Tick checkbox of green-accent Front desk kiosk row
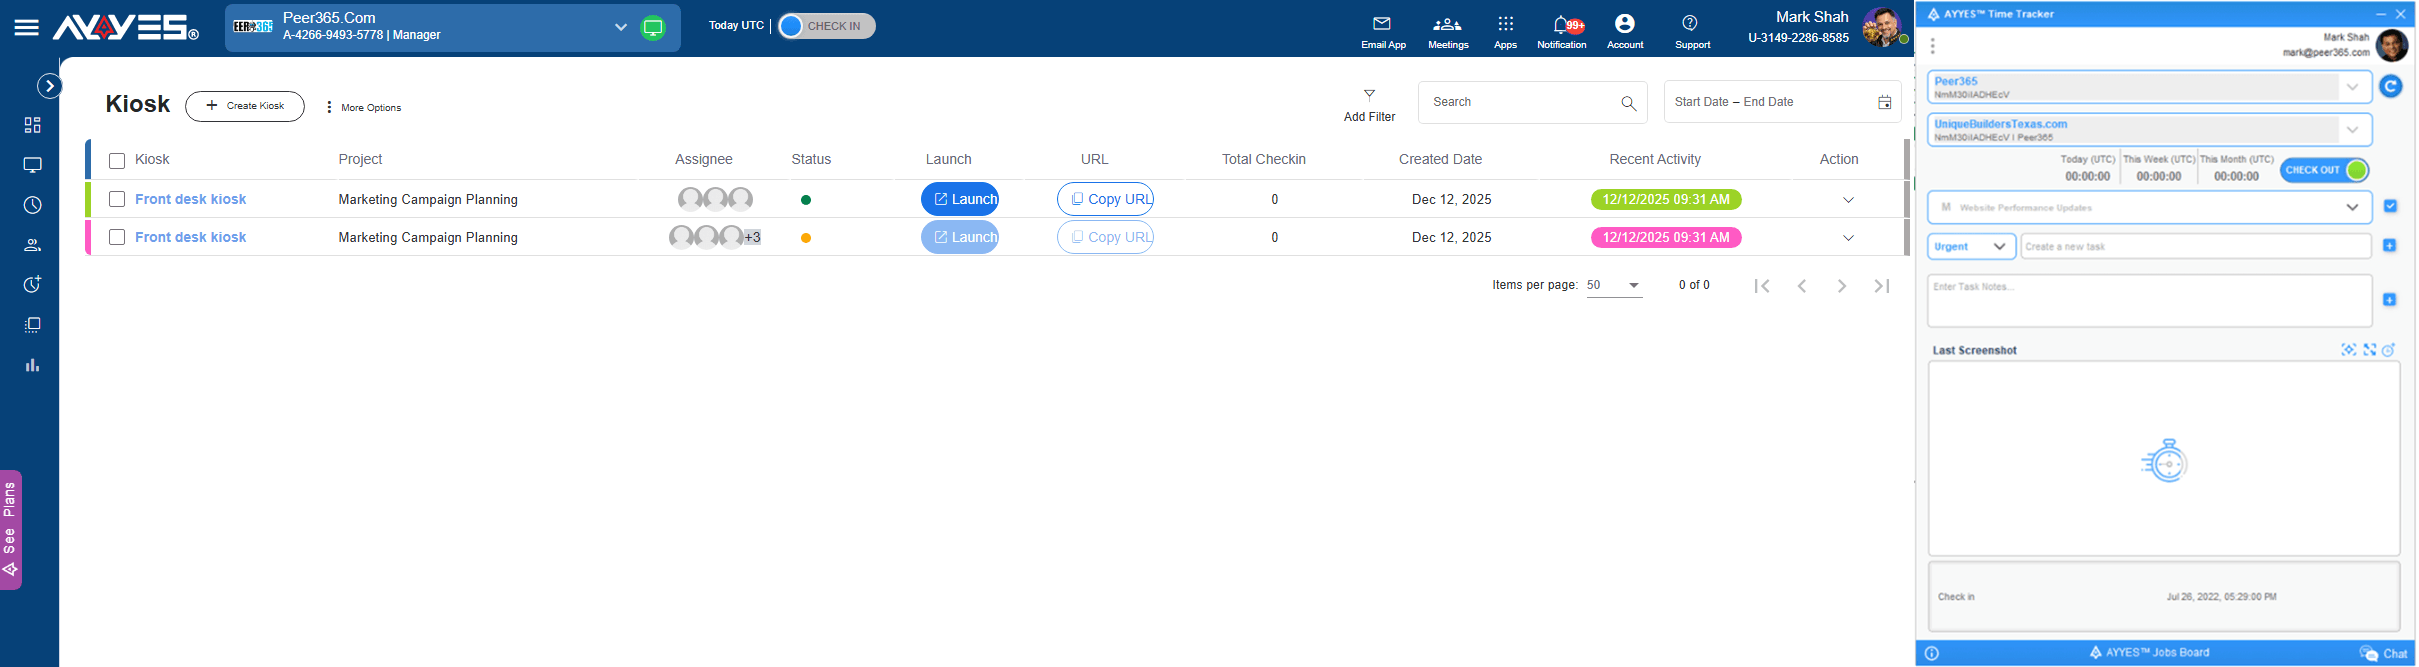The height and width of the screenshot is (667, 2419). (117, 199)
